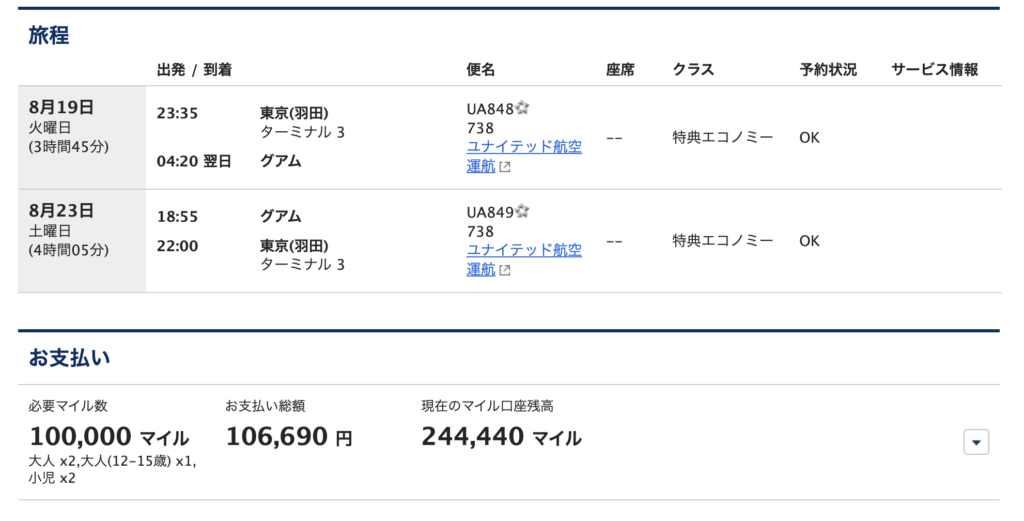Click the 予約状況 column header
This screenshot has width=1024, height=521.
tap(828, 70)
